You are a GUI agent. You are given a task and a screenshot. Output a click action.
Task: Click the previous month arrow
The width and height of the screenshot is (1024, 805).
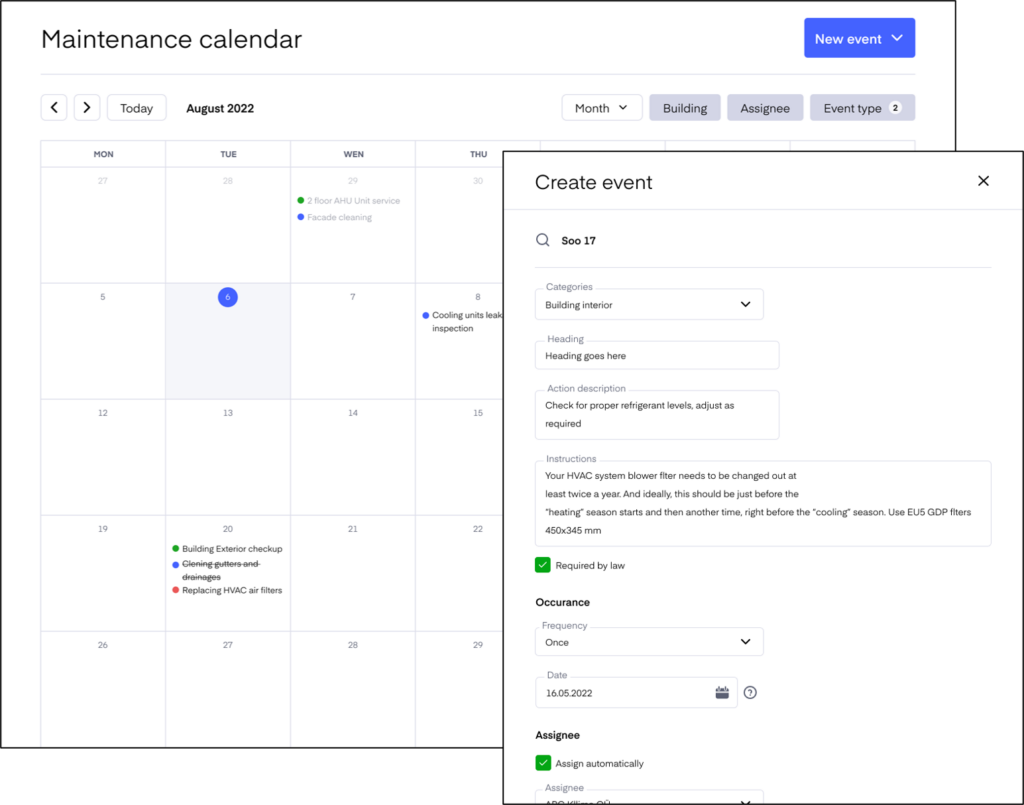[54, 107]
